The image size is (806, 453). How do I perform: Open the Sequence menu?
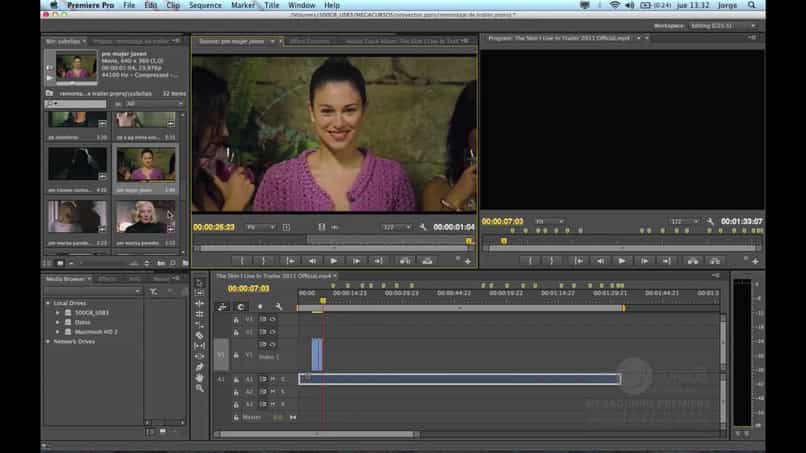205,5
